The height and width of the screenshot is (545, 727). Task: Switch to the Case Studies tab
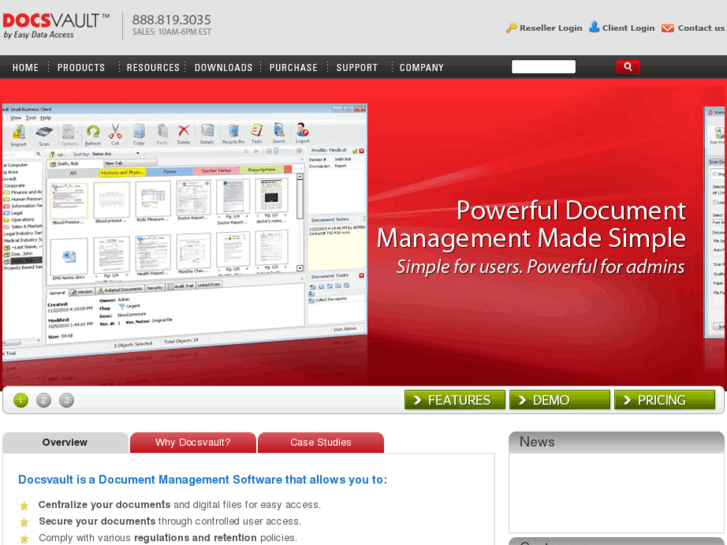click(321, 442)
